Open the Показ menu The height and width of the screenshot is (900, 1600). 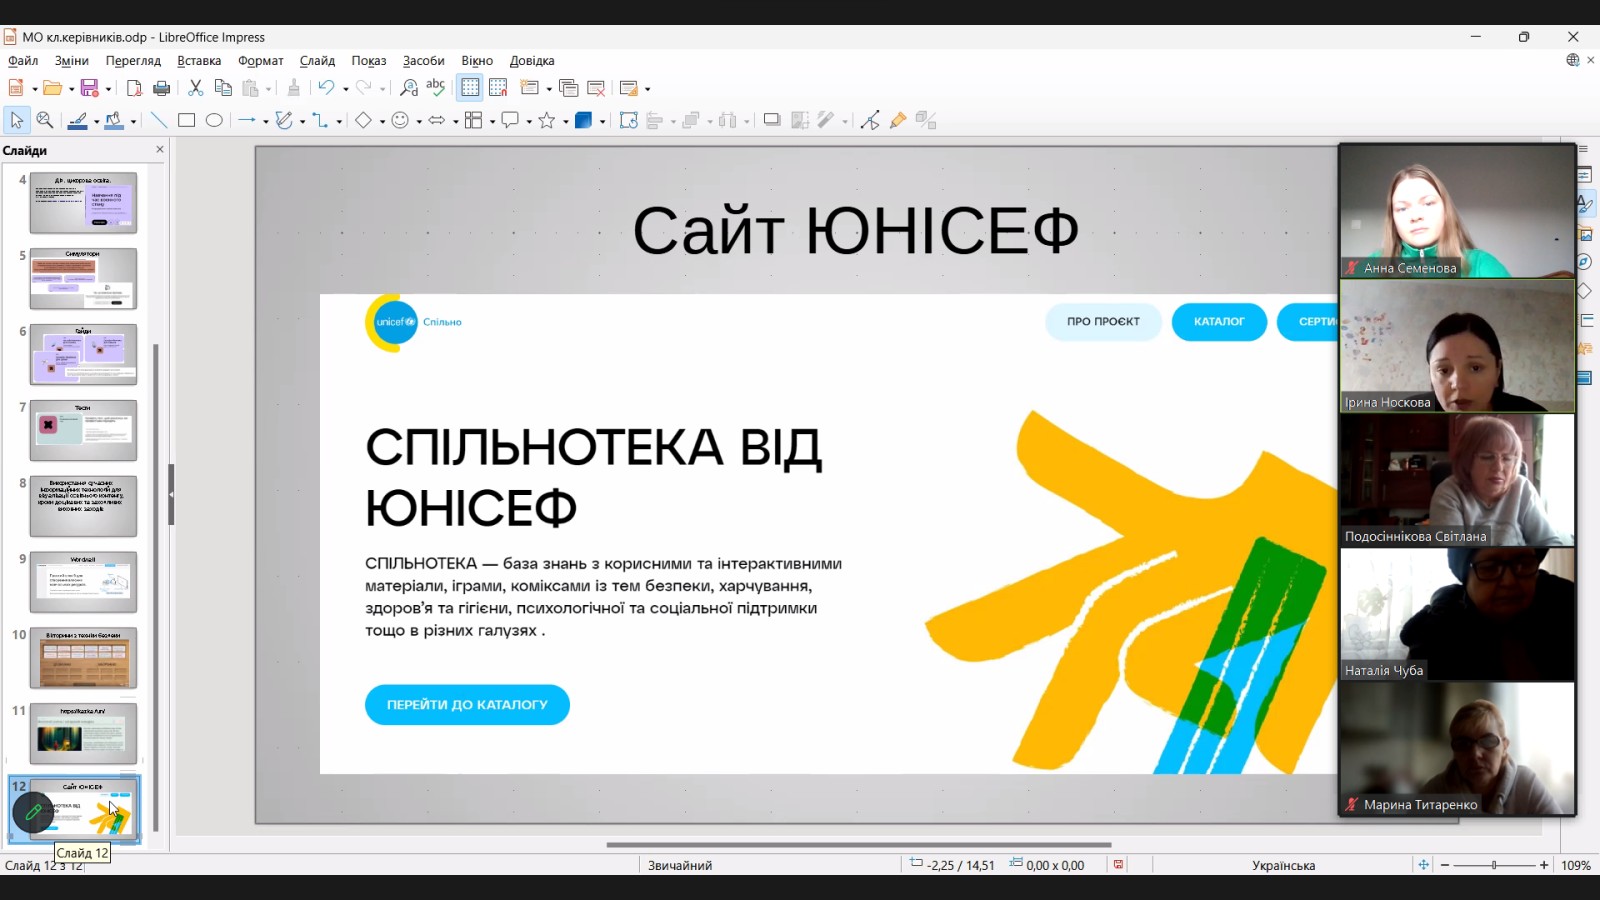click(369, 61)
